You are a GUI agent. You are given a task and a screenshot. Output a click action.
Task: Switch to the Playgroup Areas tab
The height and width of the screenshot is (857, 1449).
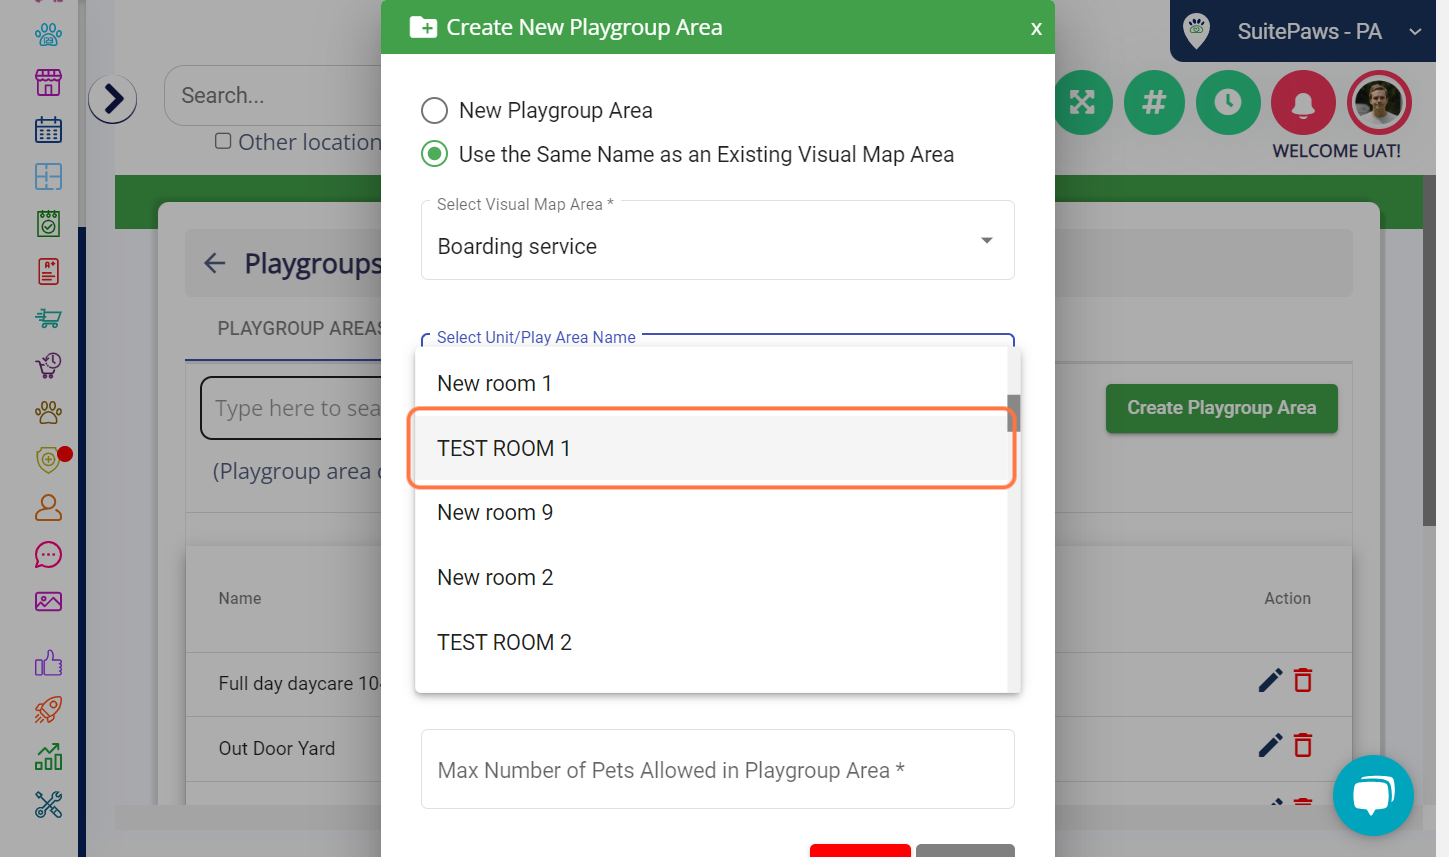click(300, 328)
